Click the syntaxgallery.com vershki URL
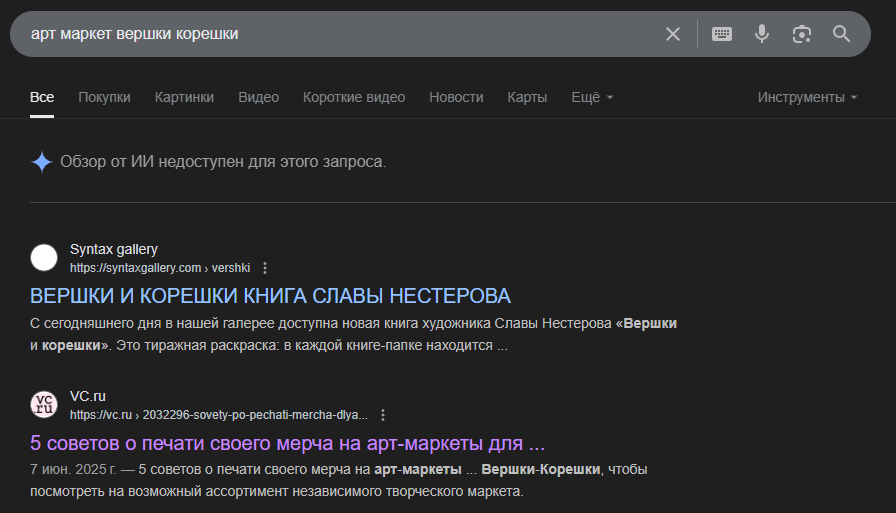Viewport: 896px width, 513px height. click(160, 268)
